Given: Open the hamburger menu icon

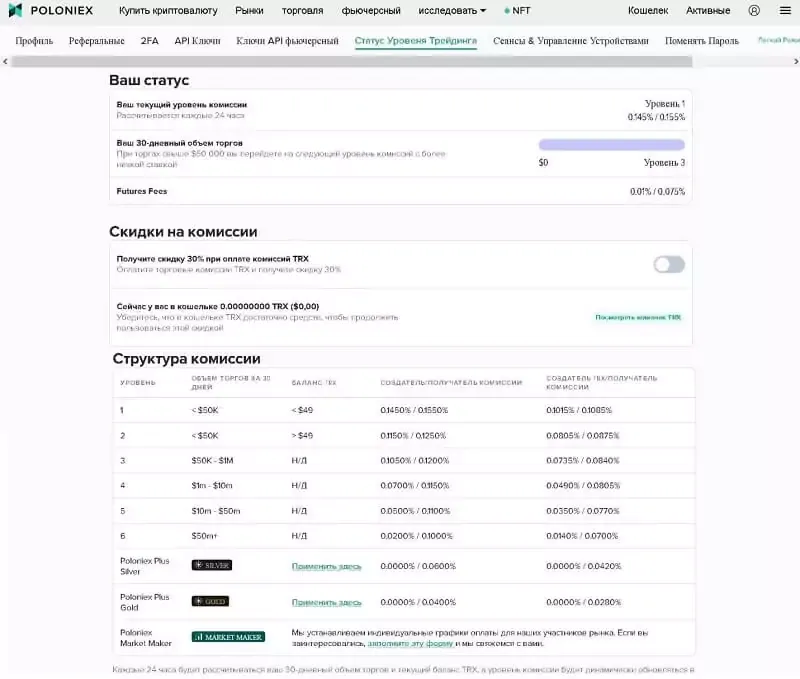Looking at the screenshot, I should pos(785,10).
